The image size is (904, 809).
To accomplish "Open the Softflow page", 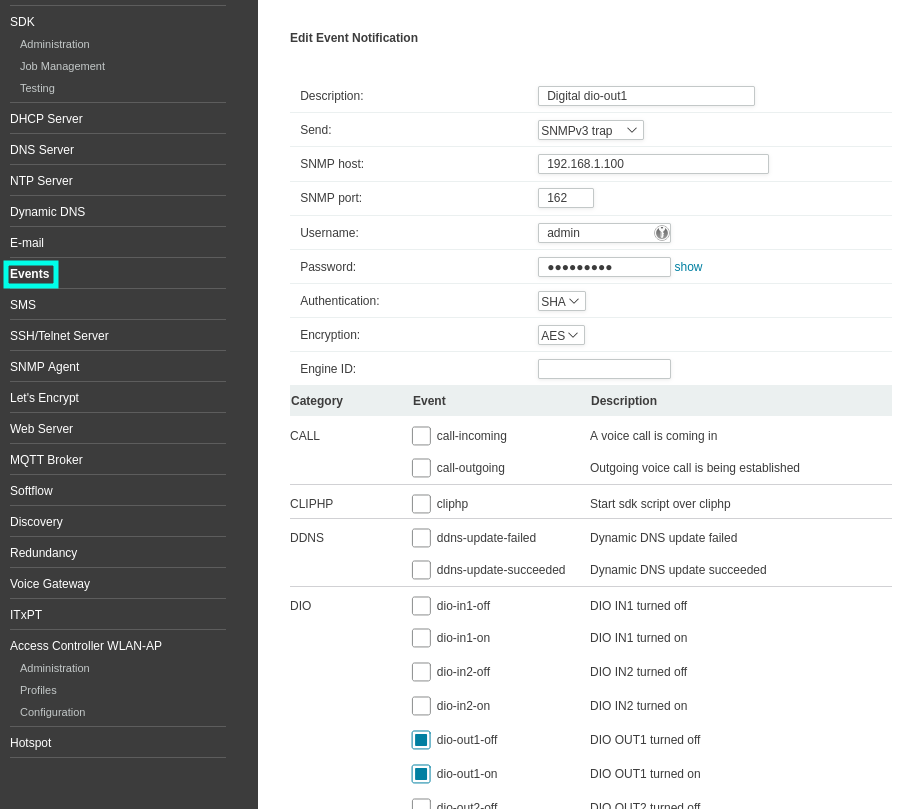I will [x=31, y=491].
